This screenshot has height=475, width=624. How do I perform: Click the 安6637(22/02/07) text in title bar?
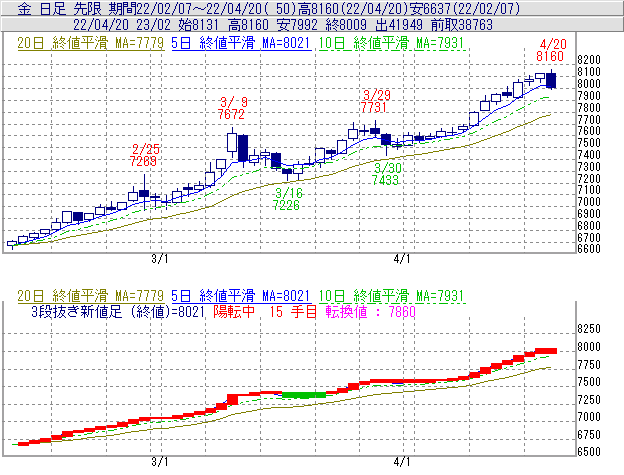pos(466,8)
